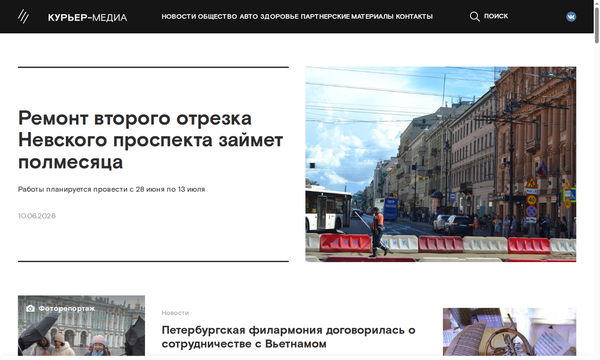Open the Контакты page
The width and height of the screenshot is (600, 360).
[414, 16]
